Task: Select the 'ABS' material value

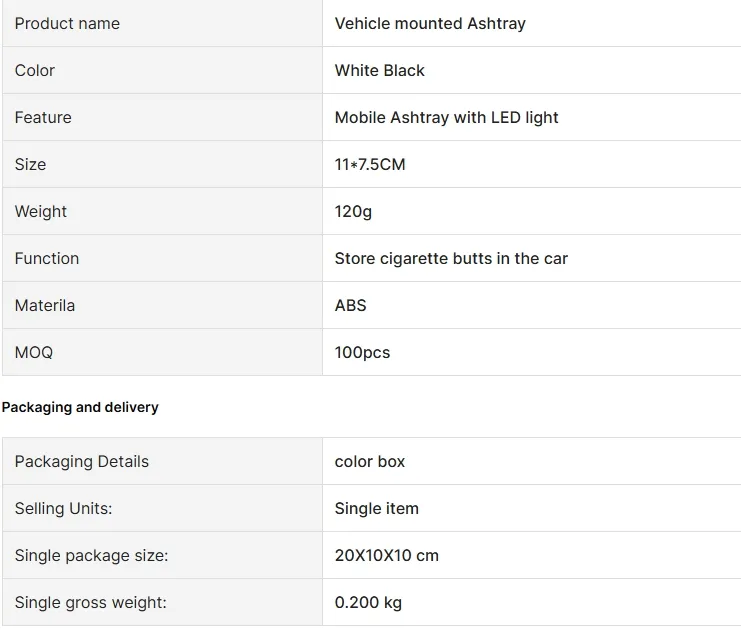Action: (351, 305)
